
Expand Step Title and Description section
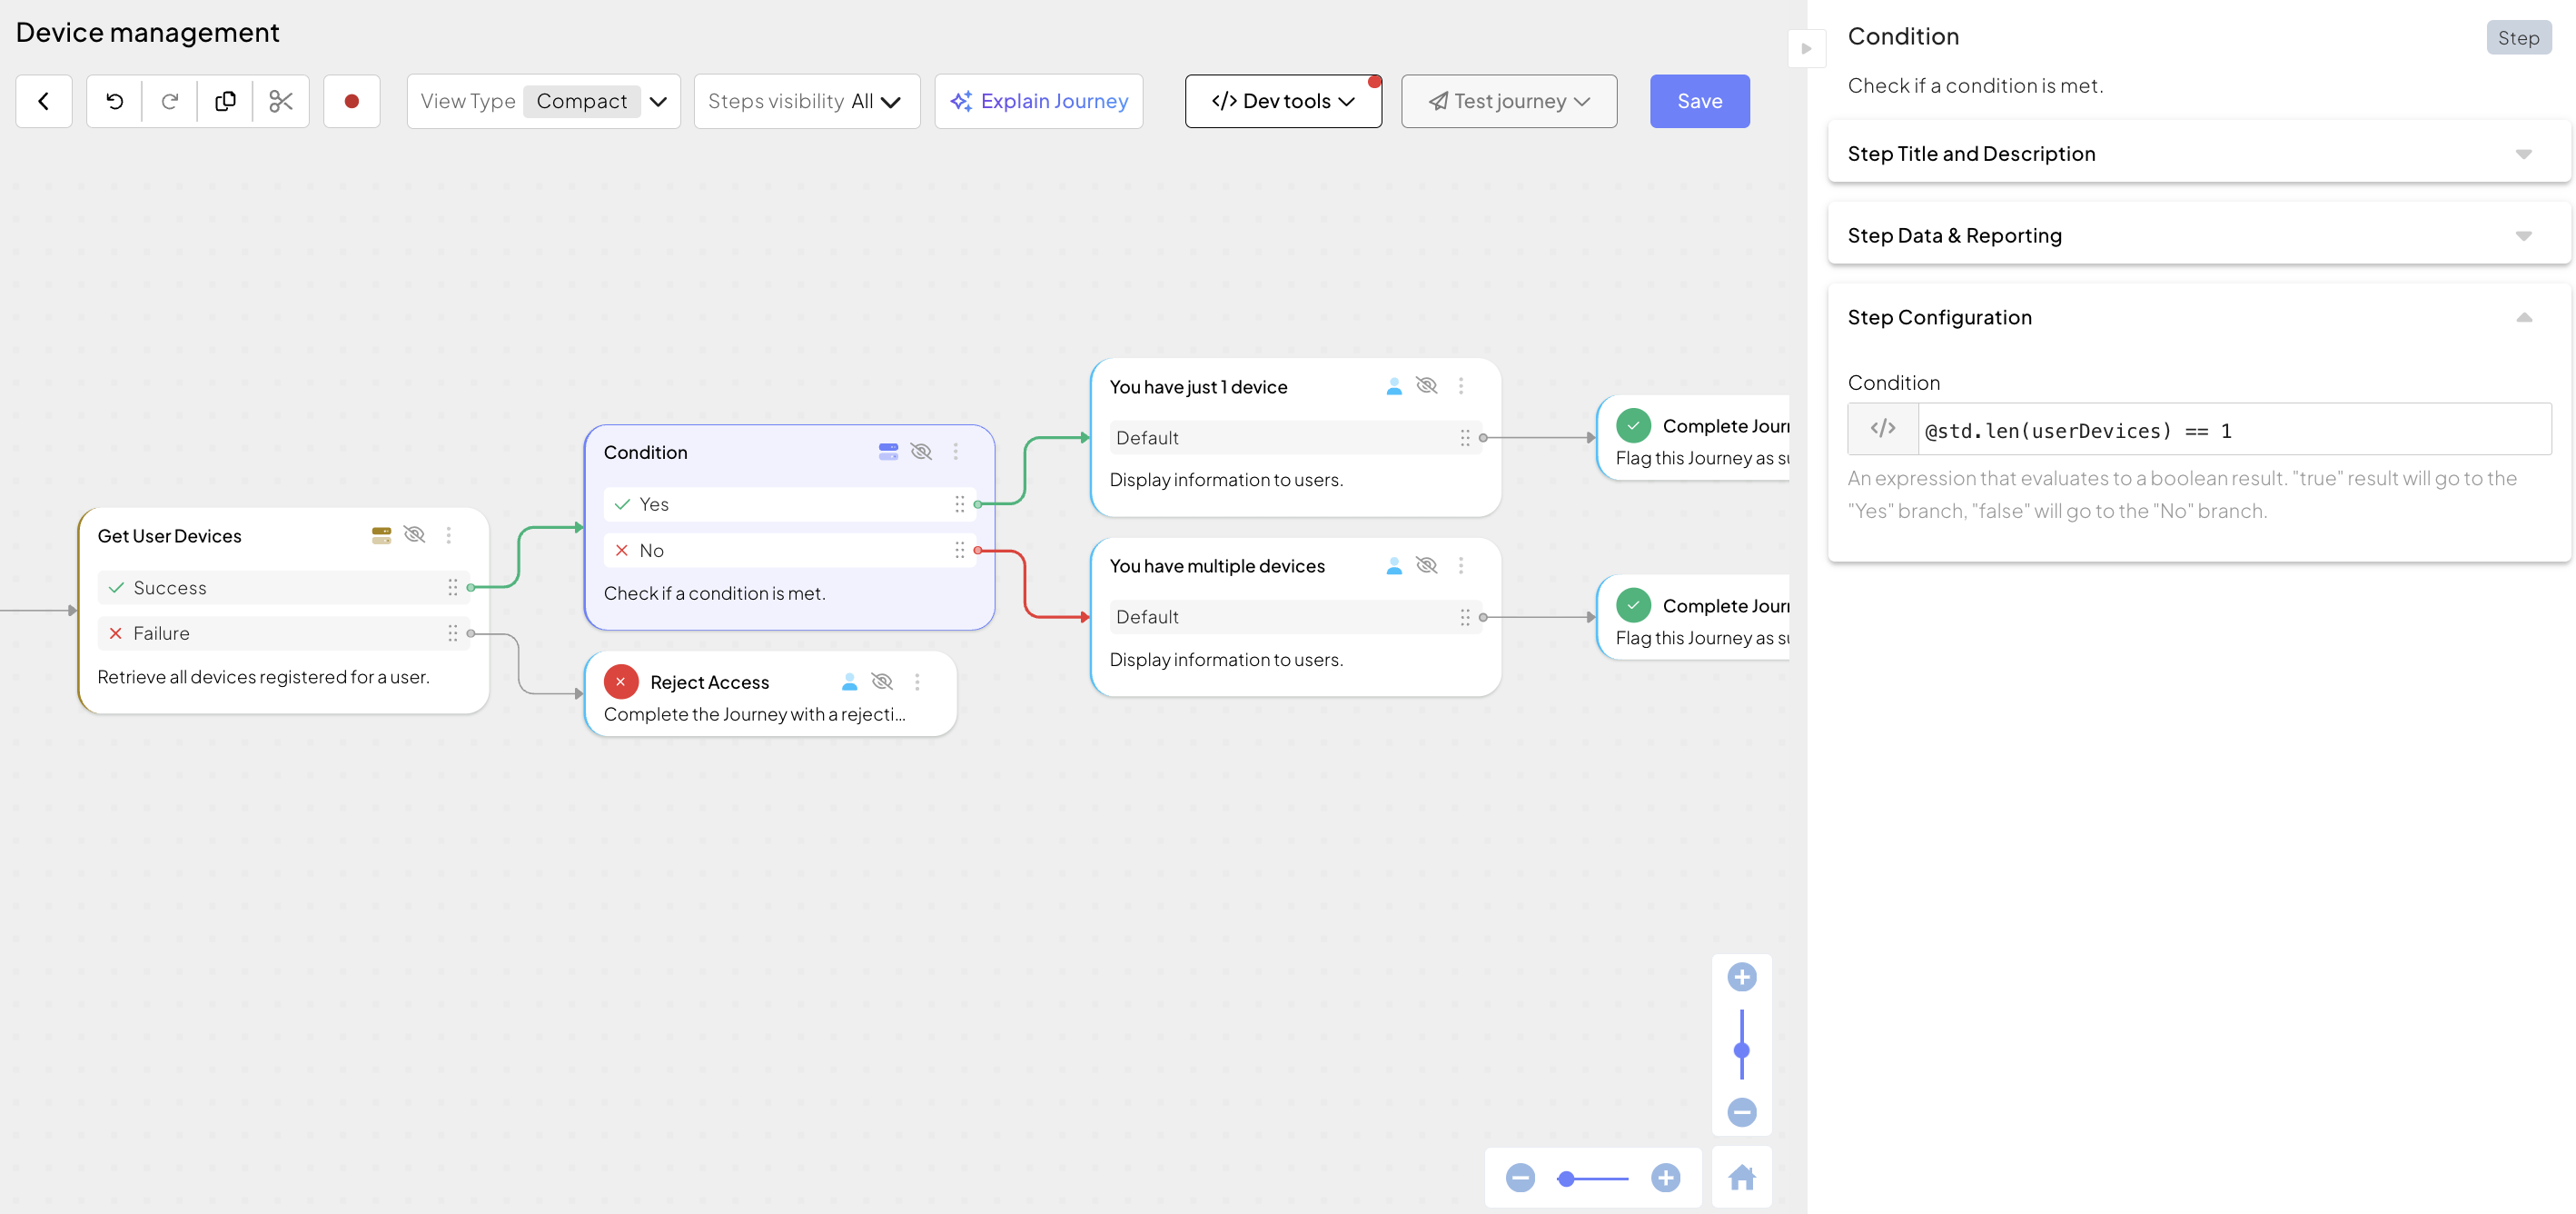pos(2198,153)
